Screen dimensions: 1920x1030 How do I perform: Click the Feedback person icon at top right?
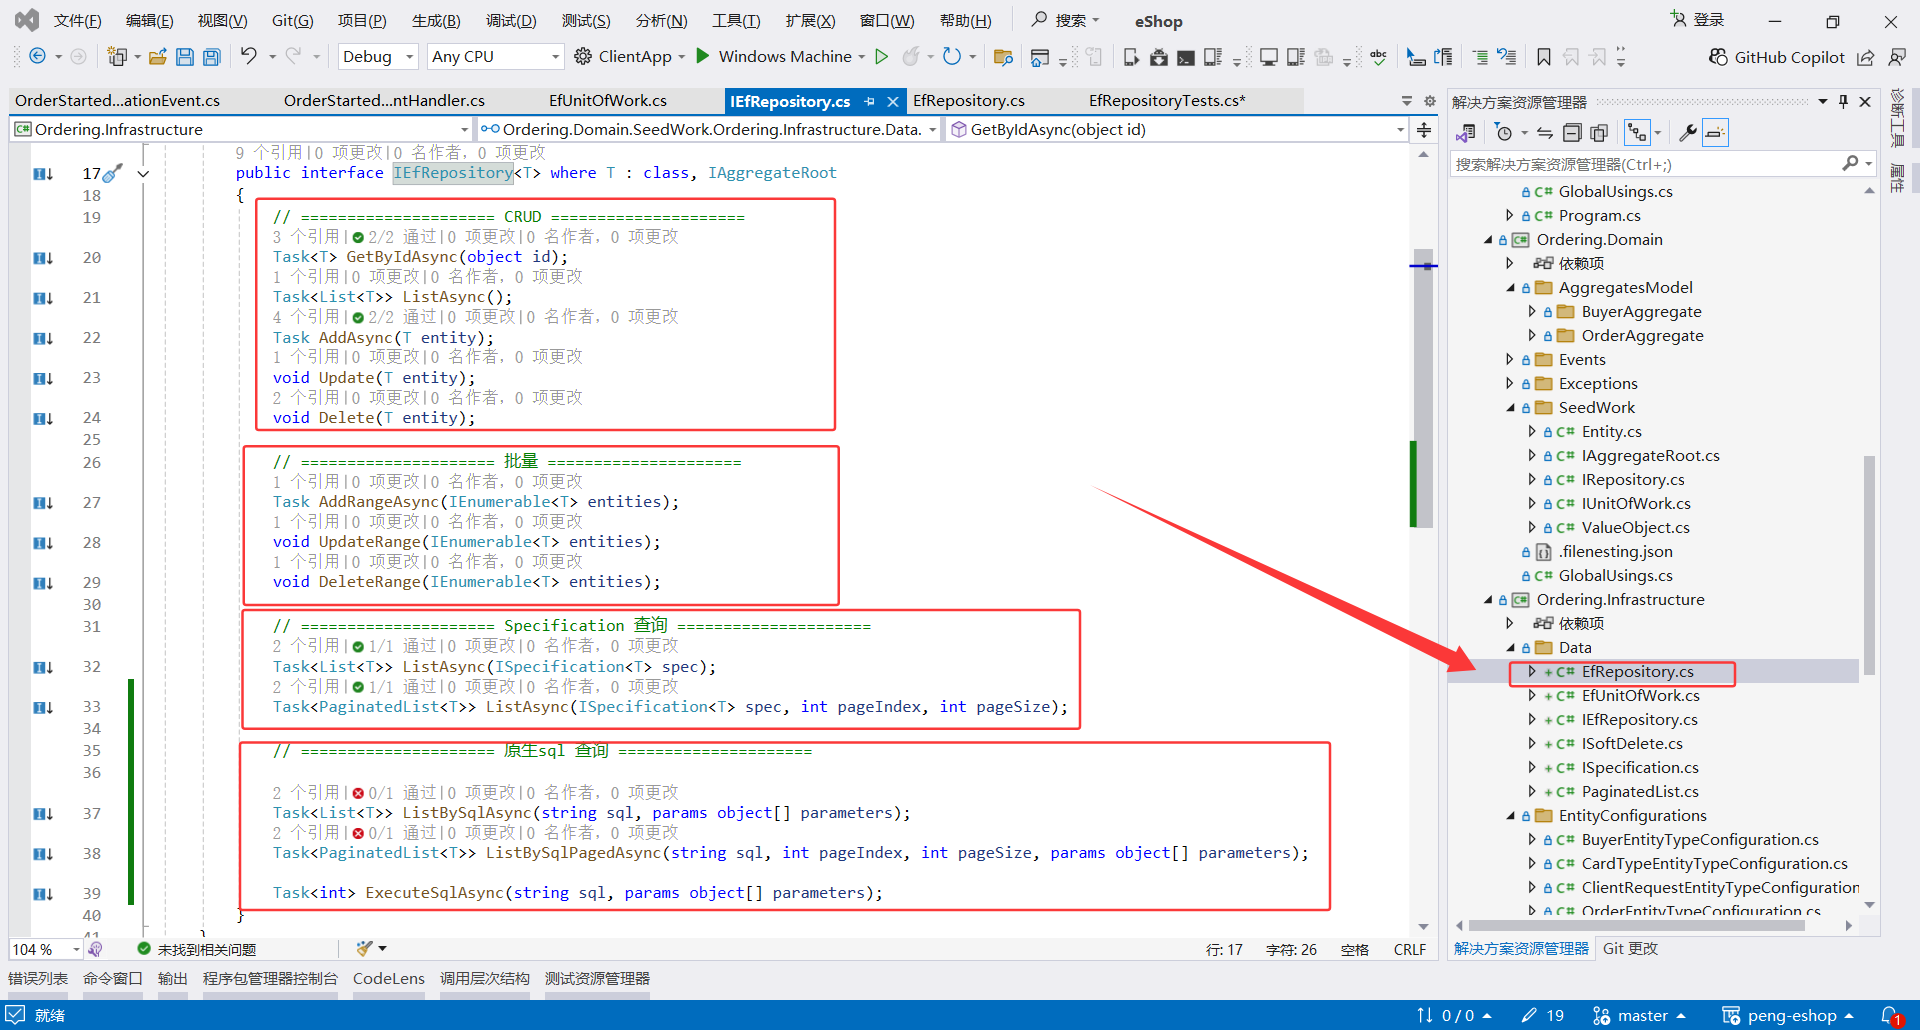(1897, 57)
